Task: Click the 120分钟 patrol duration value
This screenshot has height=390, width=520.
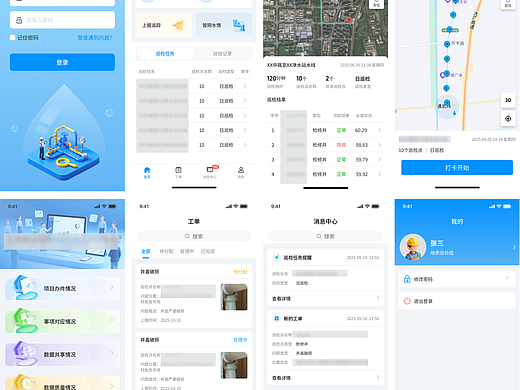Action: [x=276, y=79]
